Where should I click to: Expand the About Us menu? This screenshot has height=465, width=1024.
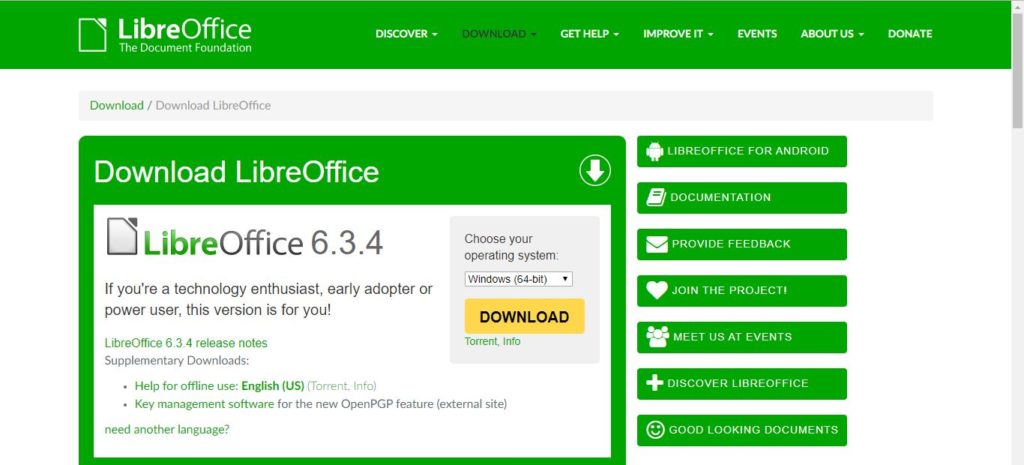coord(832,34)
